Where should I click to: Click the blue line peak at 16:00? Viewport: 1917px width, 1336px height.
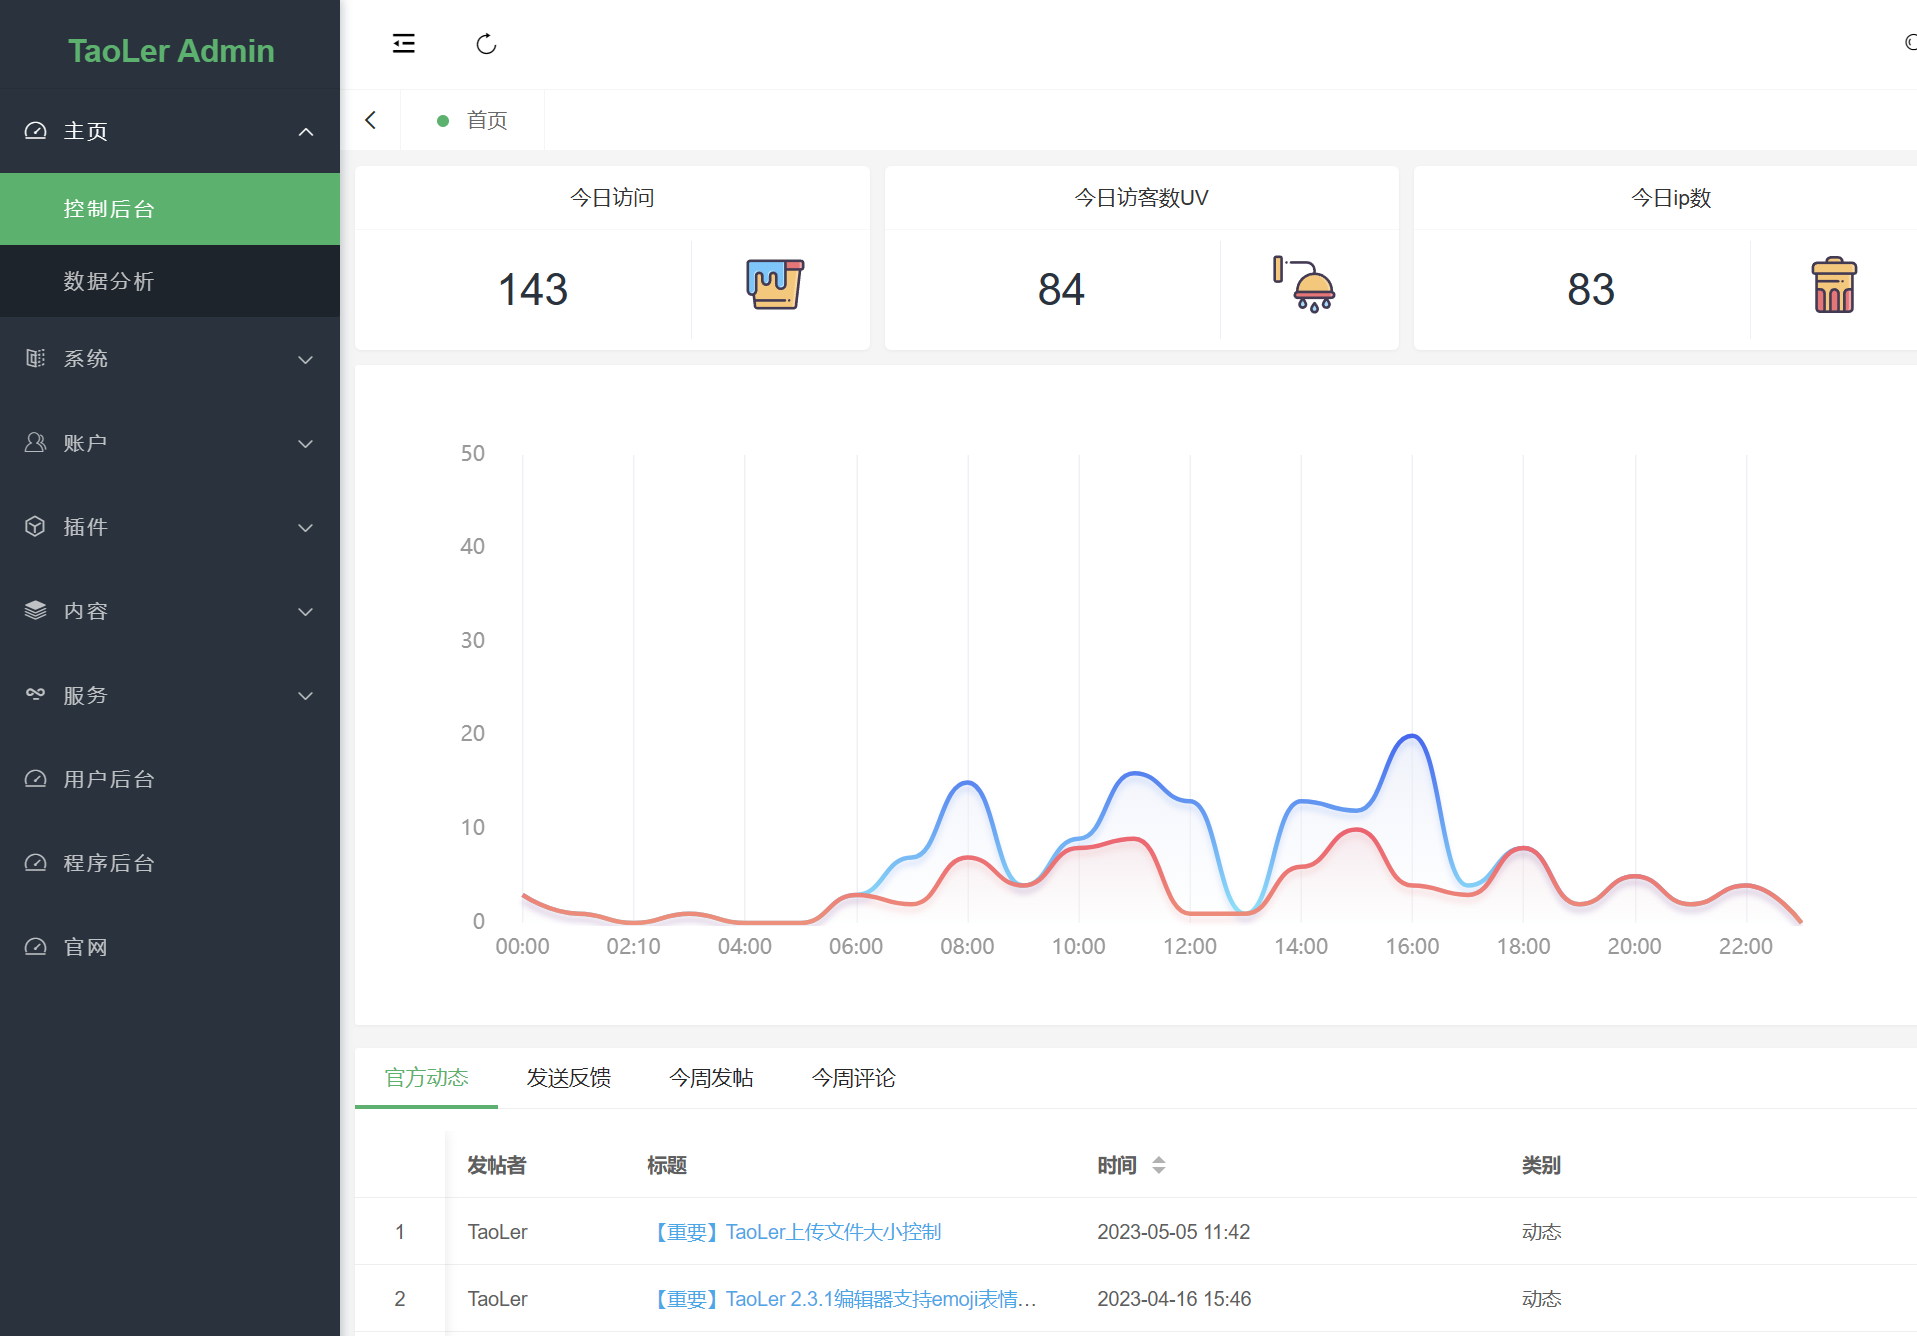point(1412,737)
